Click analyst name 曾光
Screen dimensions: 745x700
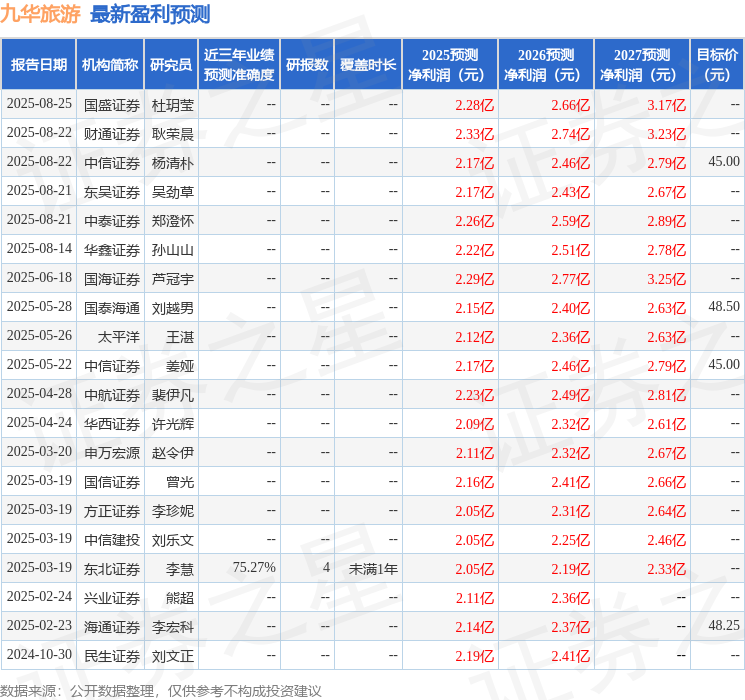pyautogui.click(x=180, y=482)
